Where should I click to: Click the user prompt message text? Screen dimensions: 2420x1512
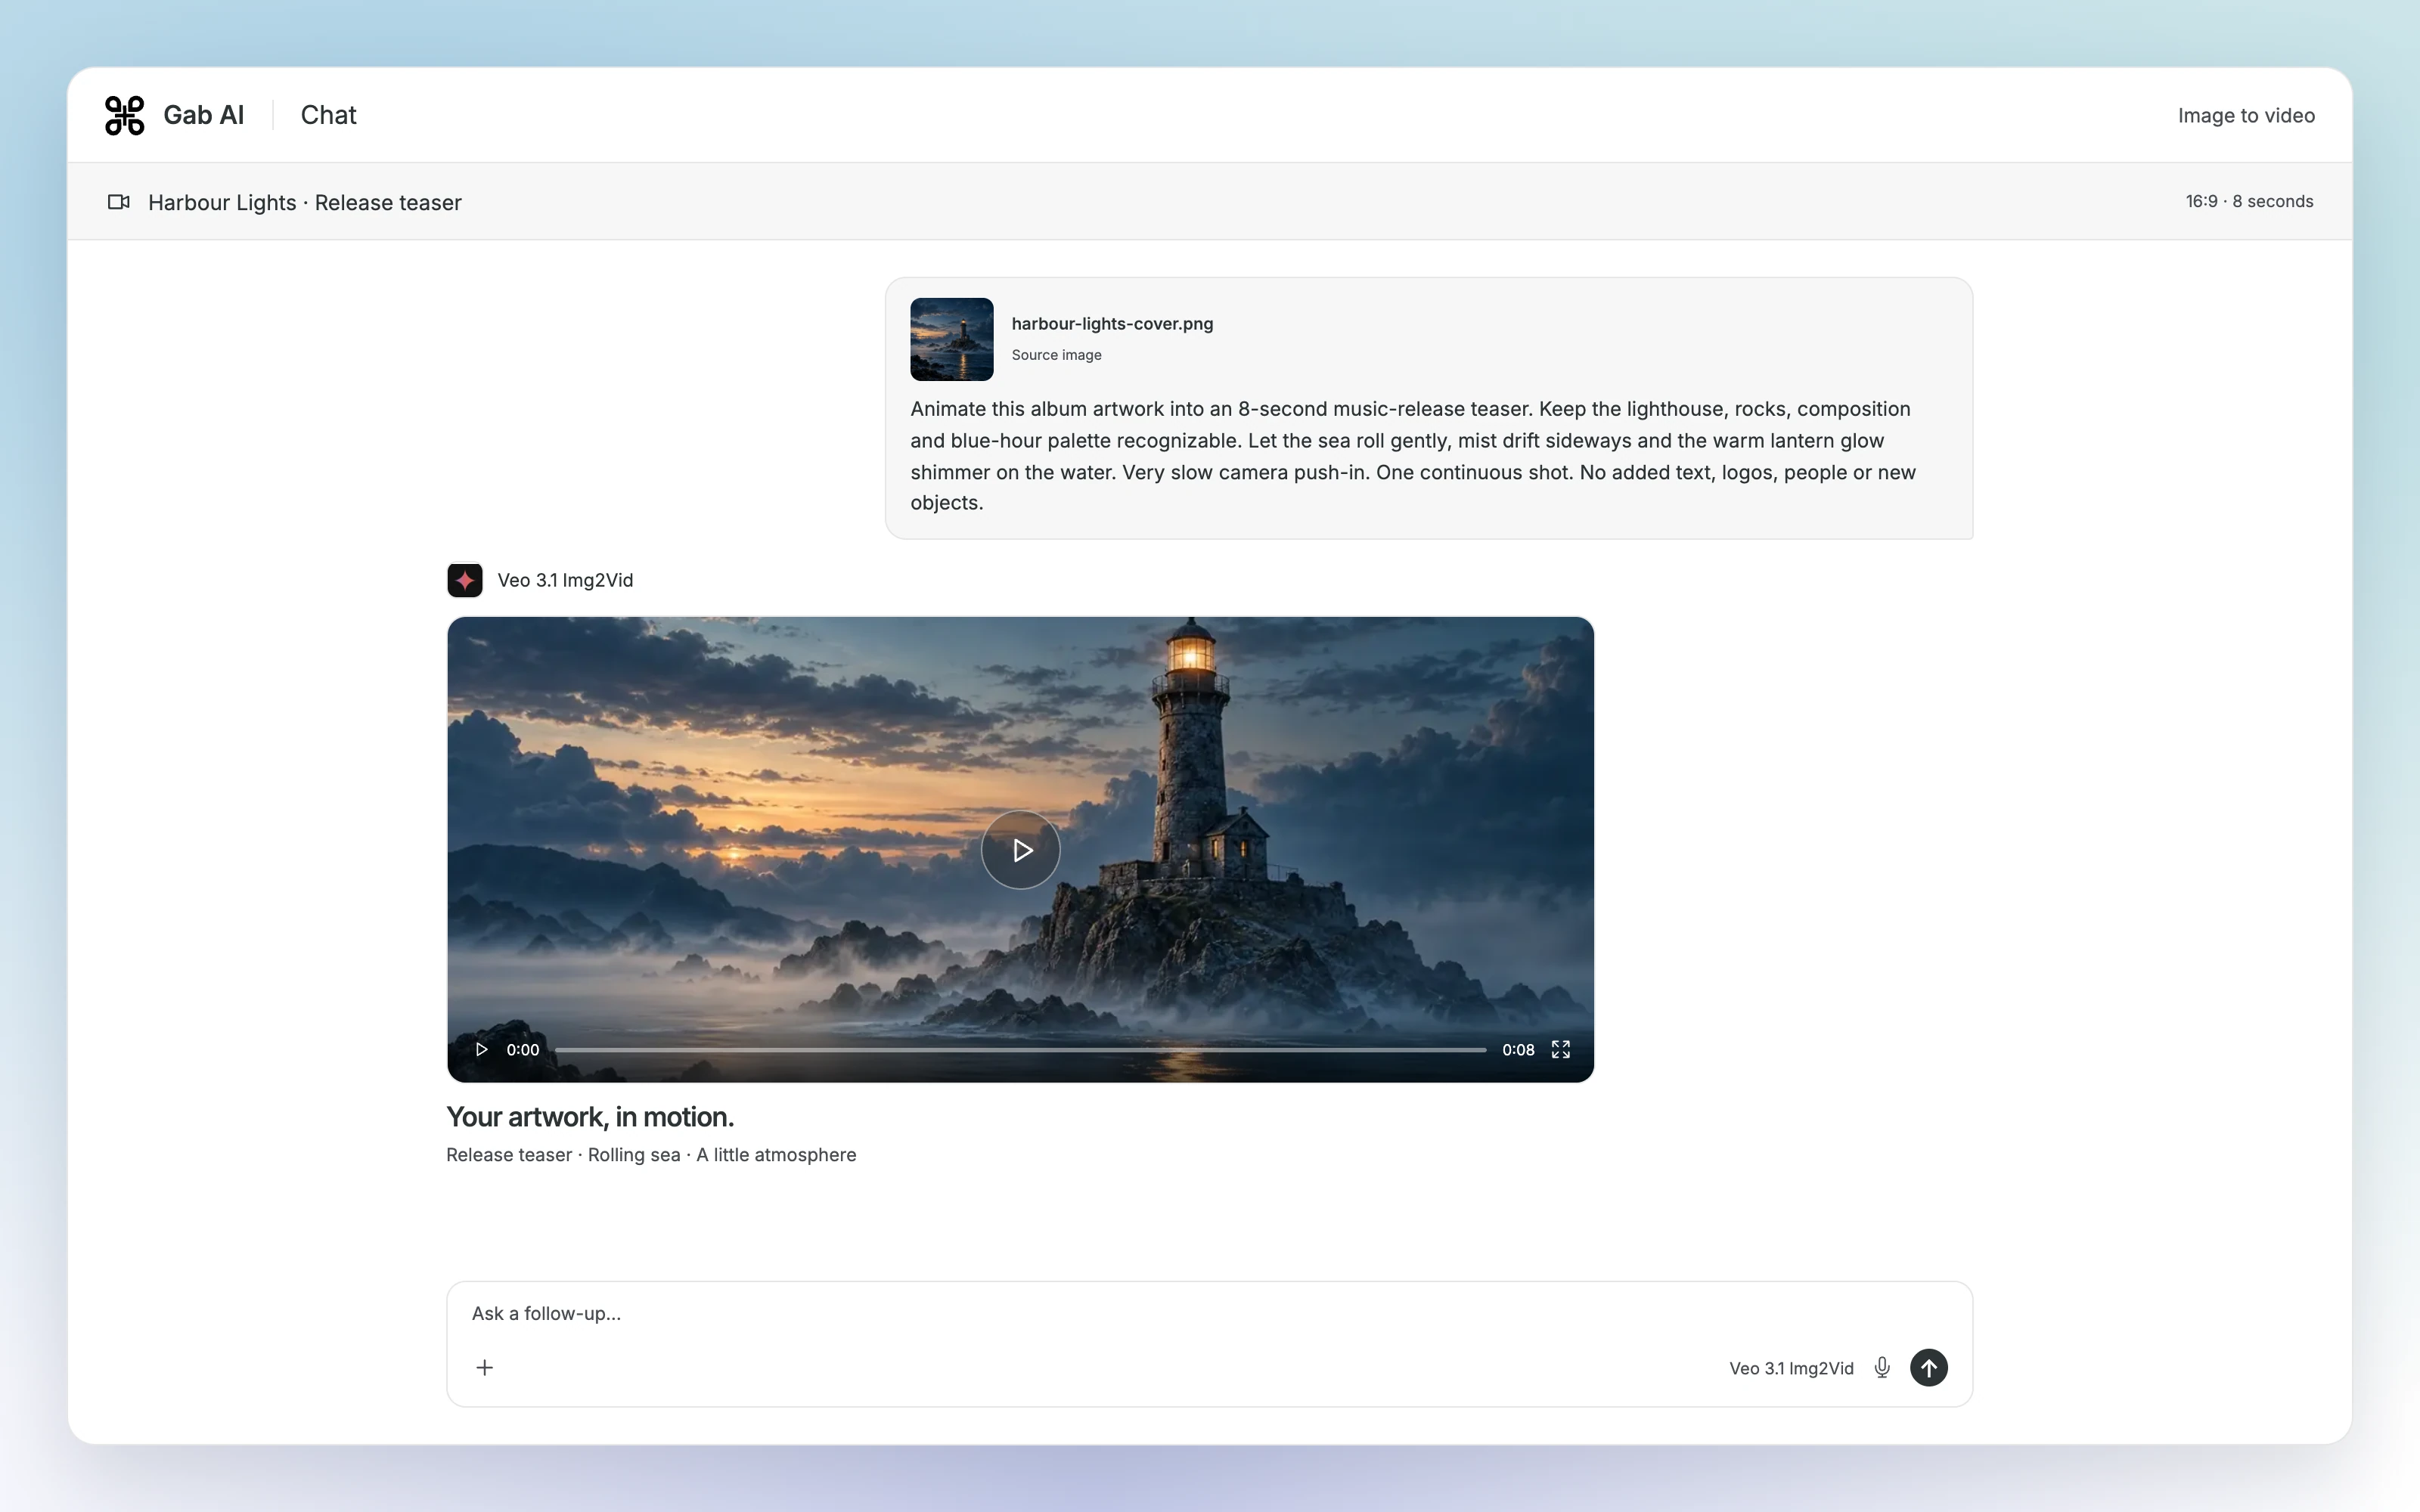point(1412,456)
